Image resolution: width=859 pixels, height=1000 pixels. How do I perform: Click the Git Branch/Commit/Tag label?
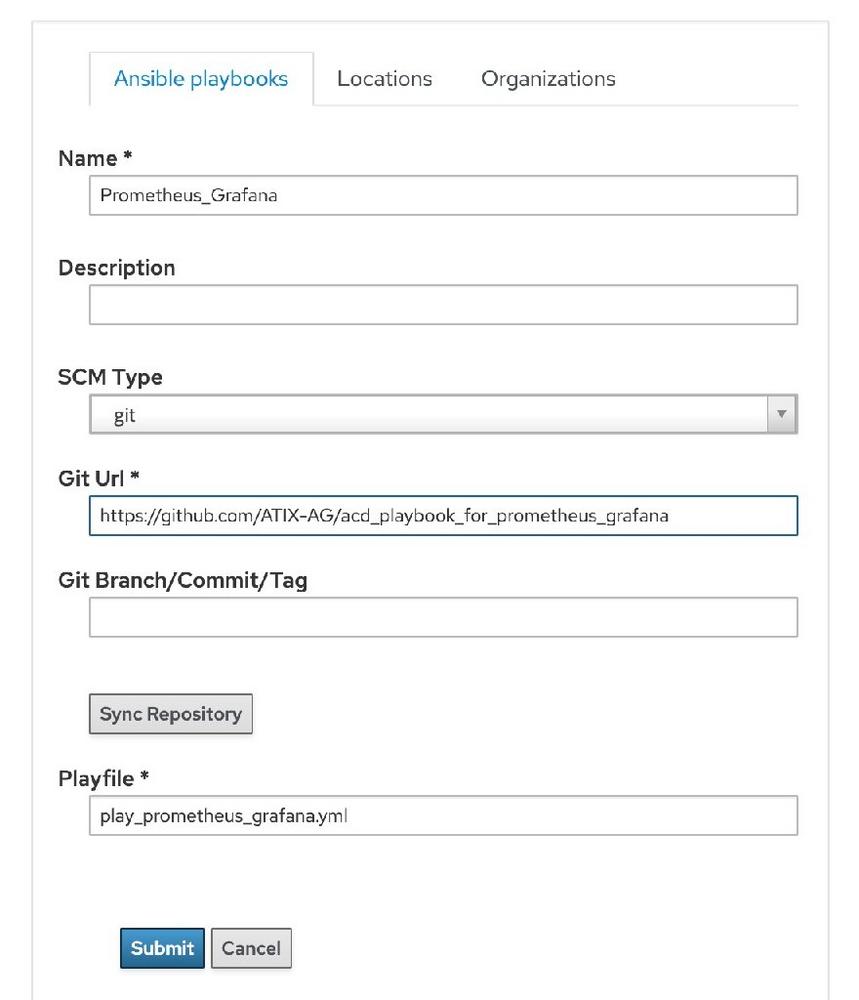click(x=183, y=580)
